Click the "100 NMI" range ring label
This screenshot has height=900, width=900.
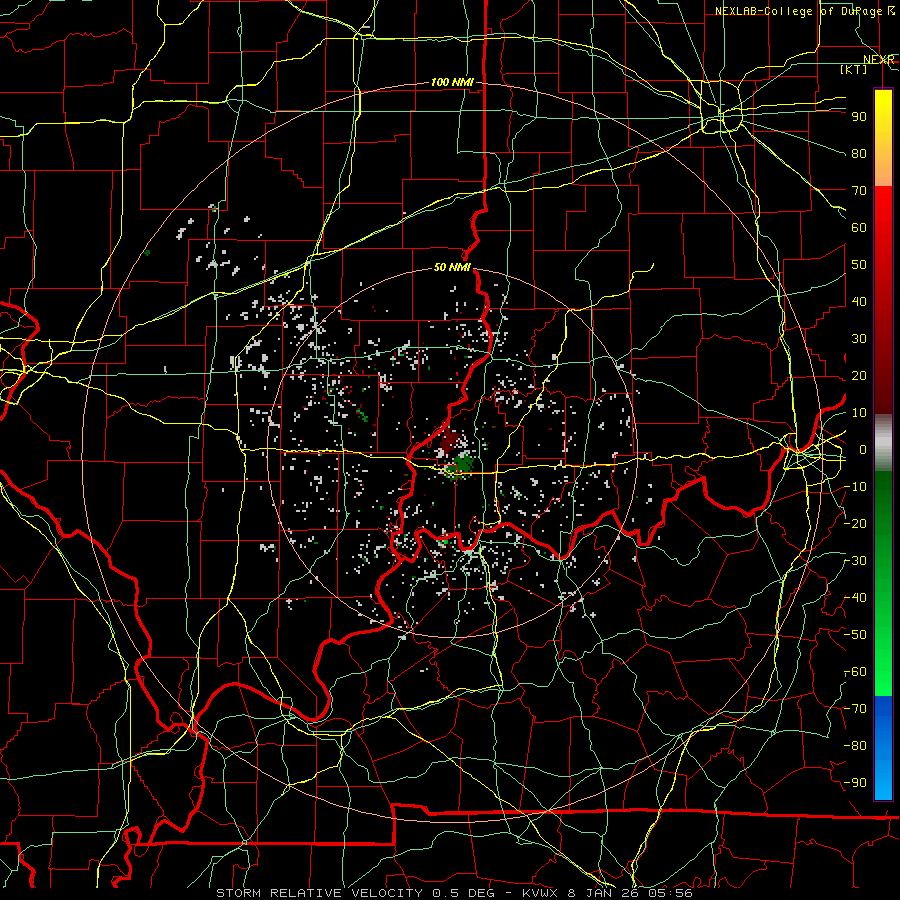pos(452,82)
